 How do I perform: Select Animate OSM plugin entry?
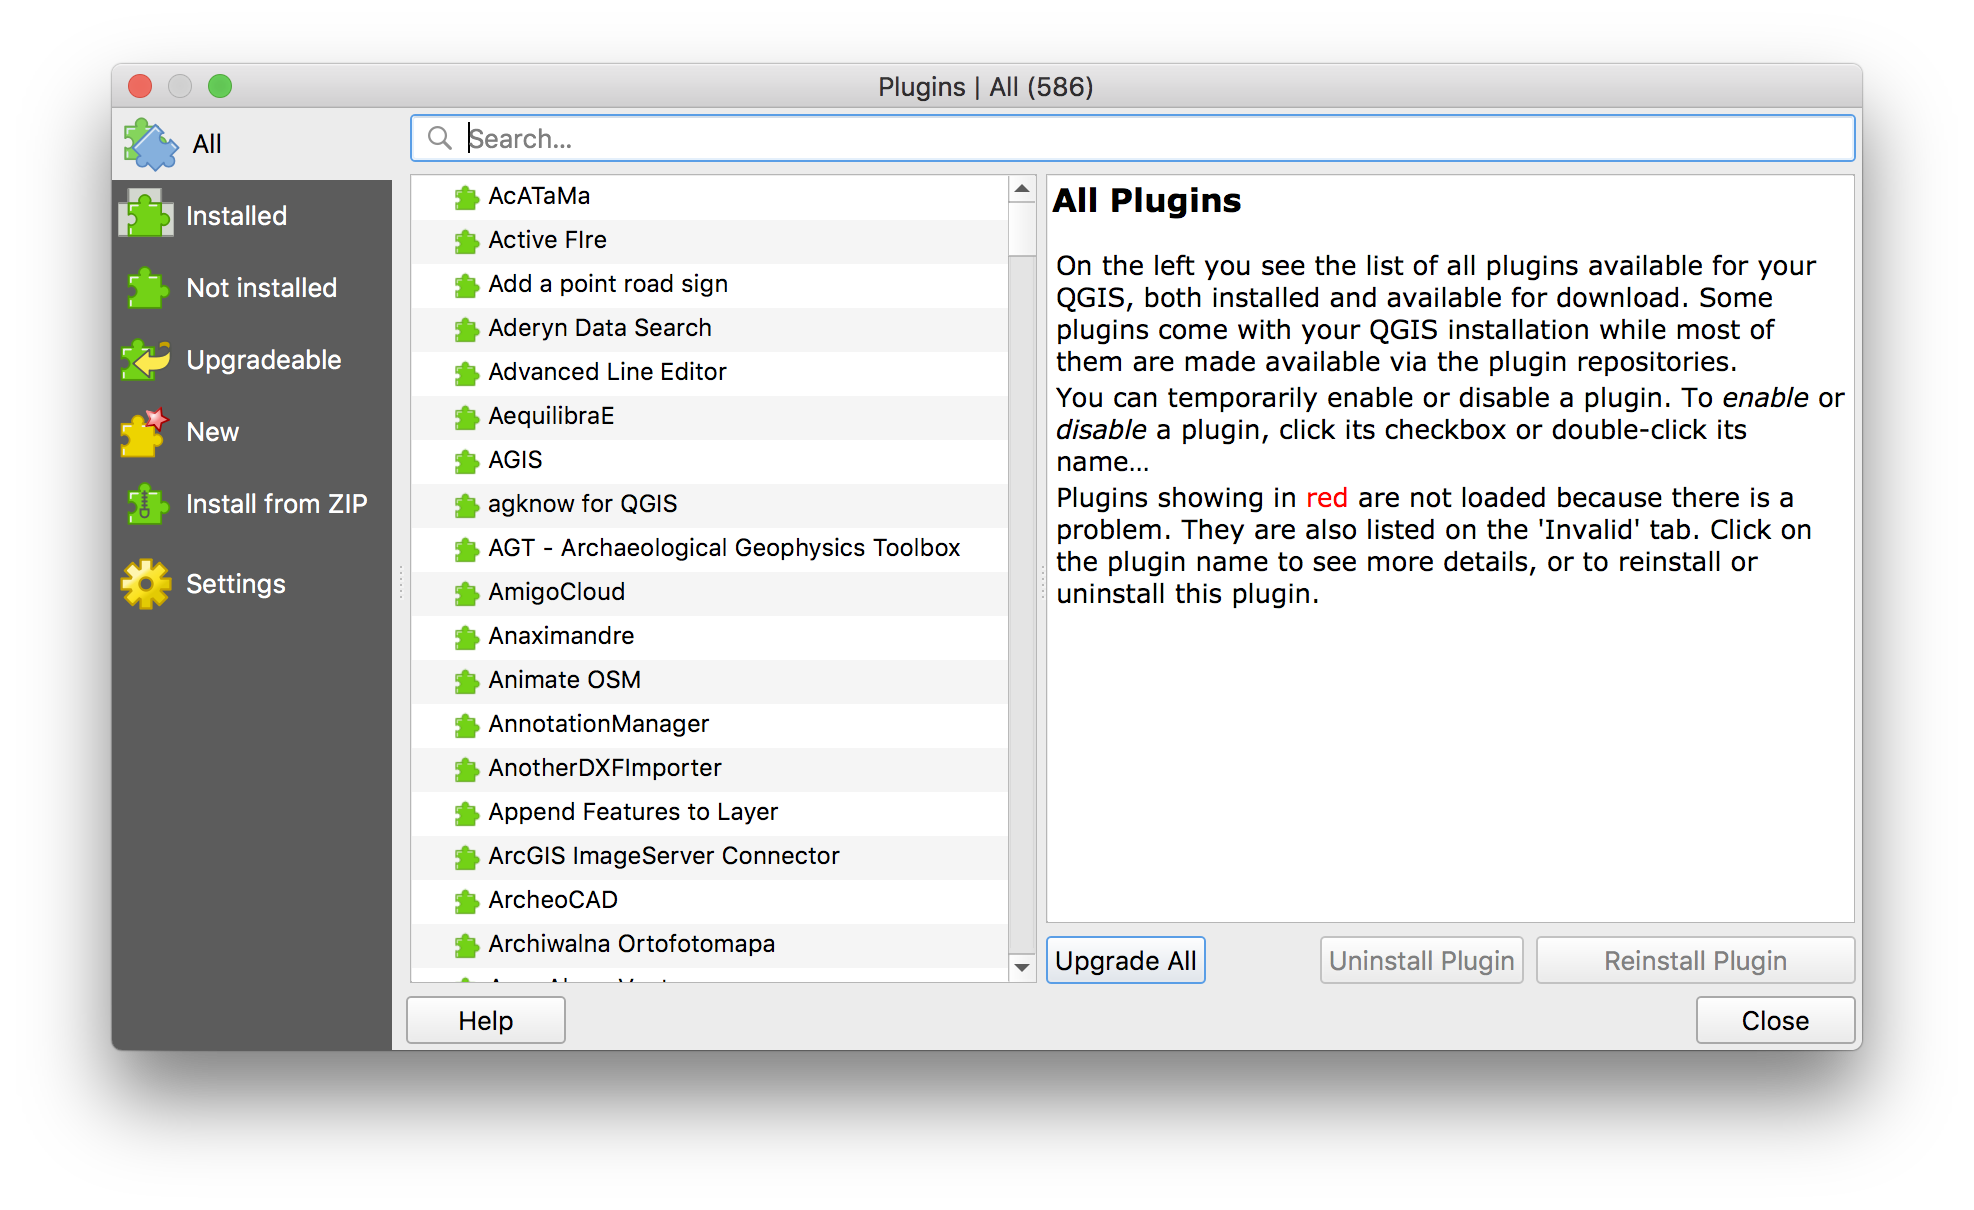564,680
